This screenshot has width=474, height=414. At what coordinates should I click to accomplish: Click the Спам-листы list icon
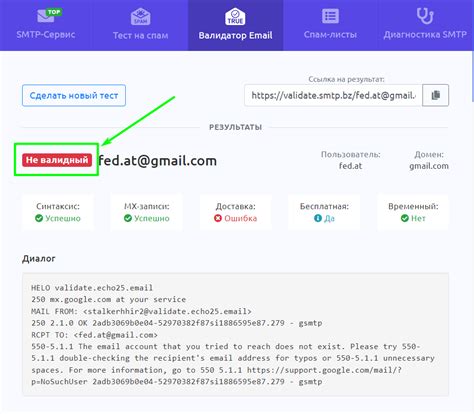[x=330, y=16]
